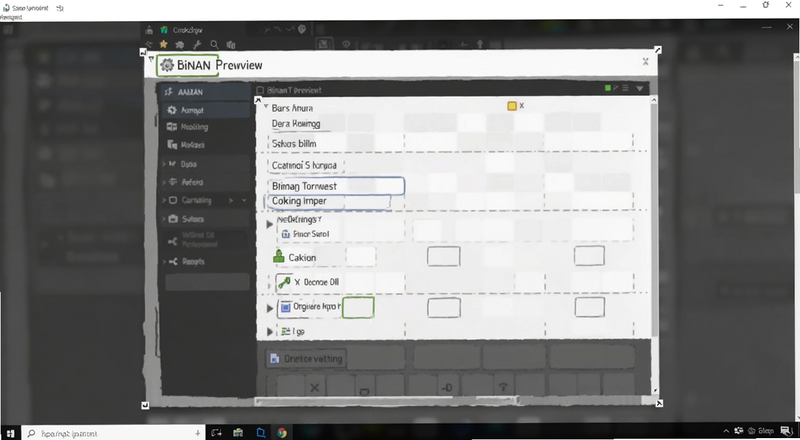Click the -0 key in bottom keypad
Image resolution: width=800 pixels, height=440 pixels.
click(447, 388)
